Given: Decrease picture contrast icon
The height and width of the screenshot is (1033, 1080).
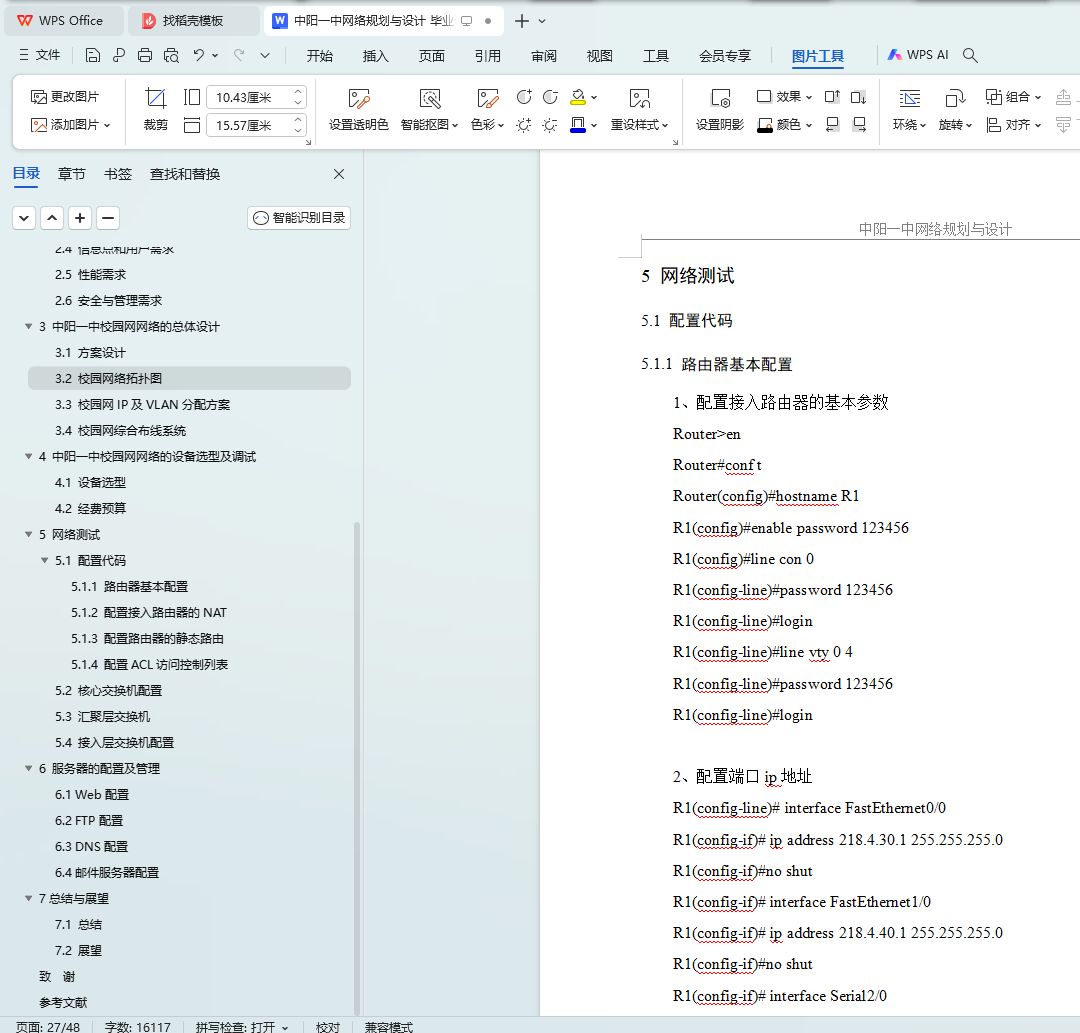Looking at the screenshot, I should 550,96.
